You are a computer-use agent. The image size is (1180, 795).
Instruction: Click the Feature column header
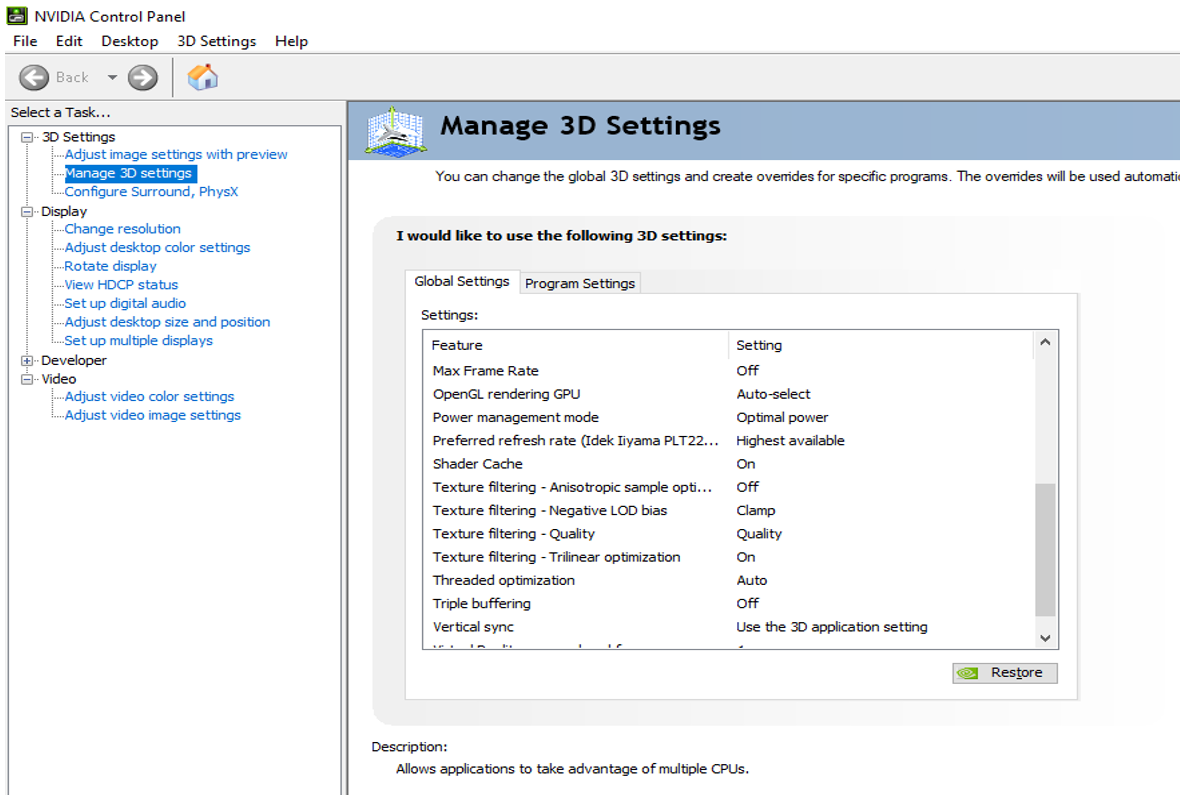tap(576, 346)
